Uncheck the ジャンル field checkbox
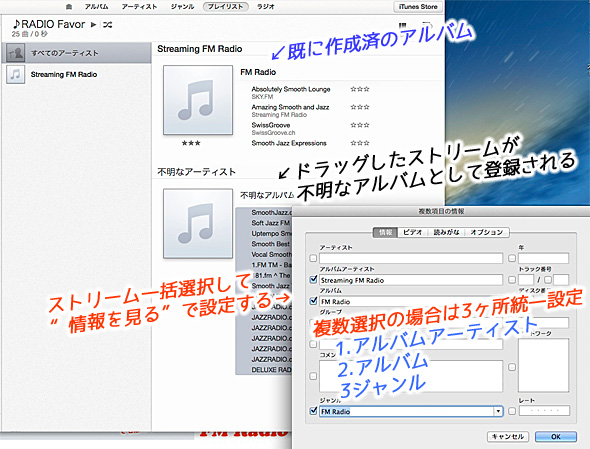Screen dimensions: 590x449 pos(313,411)
